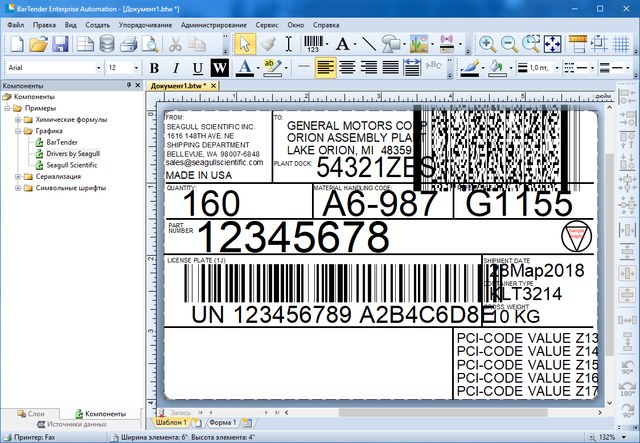The image size is (640, 443).
Task: Save the document with the floppy disk icon
Action: pos(60,44)
